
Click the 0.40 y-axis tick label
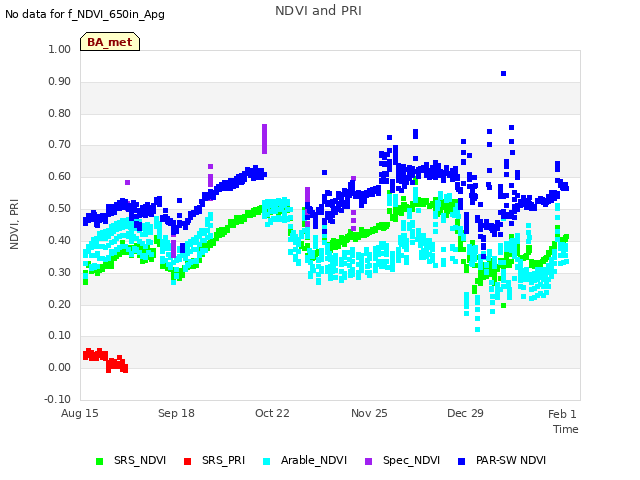[x=60, y=240]
